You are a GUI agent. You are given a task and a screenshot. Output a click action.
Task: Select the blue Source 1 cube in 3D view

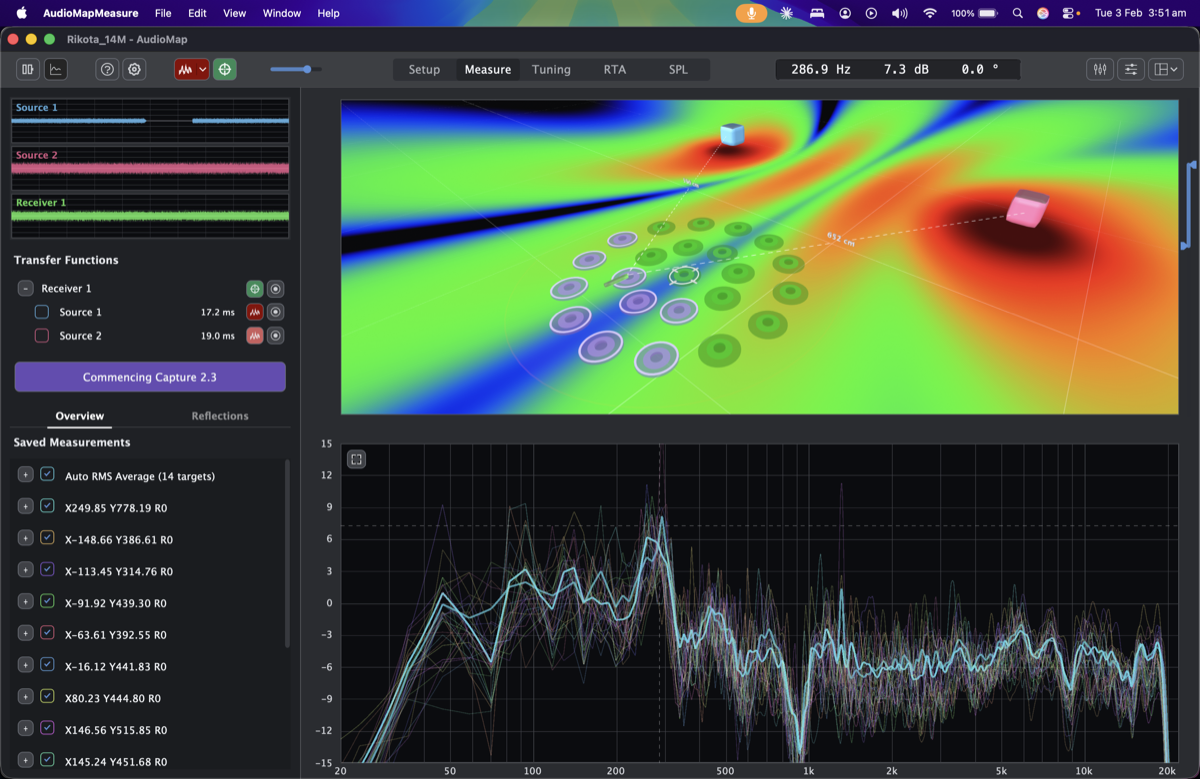coord(732,135)
